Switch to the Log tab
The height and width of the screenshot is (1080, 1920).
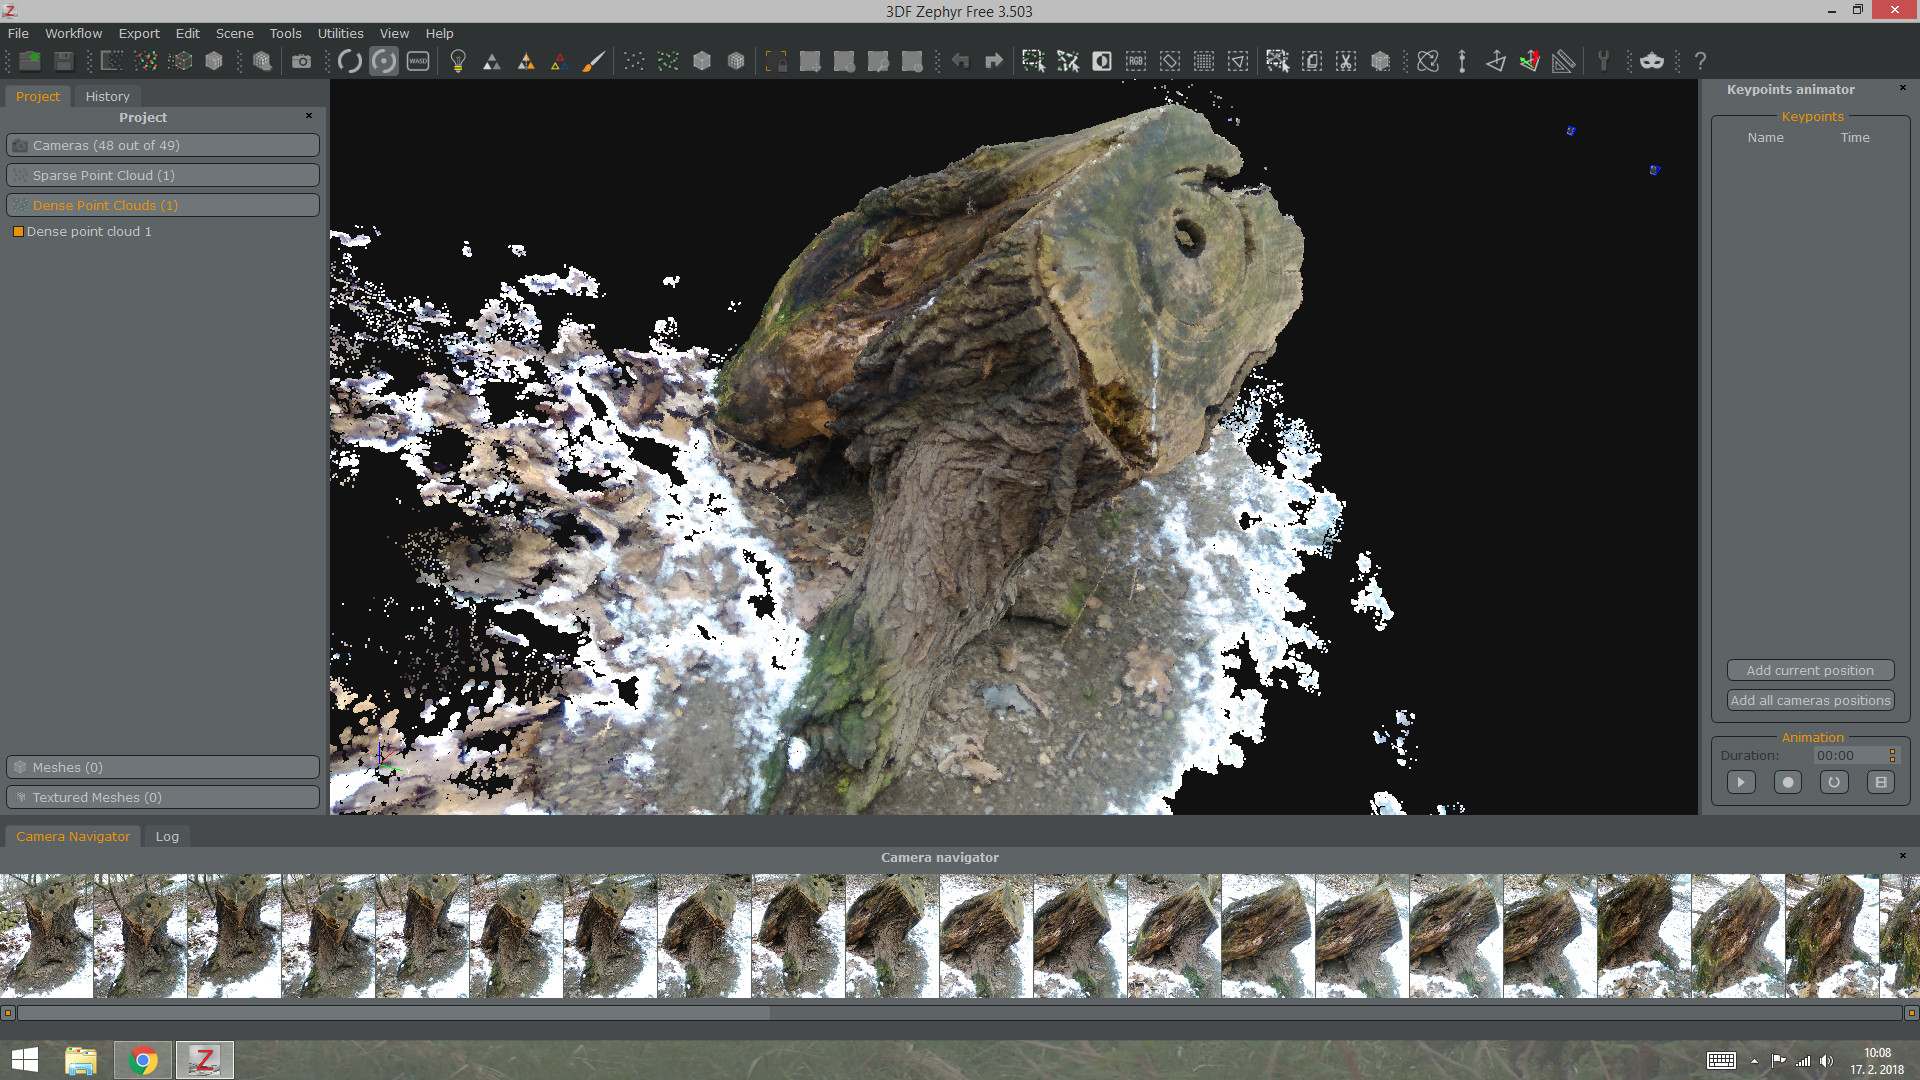tap(166, 836)
